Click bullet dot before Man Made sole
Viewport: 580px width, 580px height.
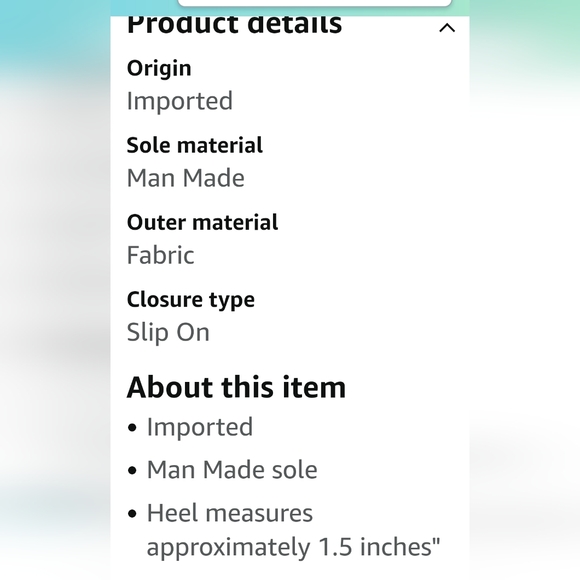point(132,471)
